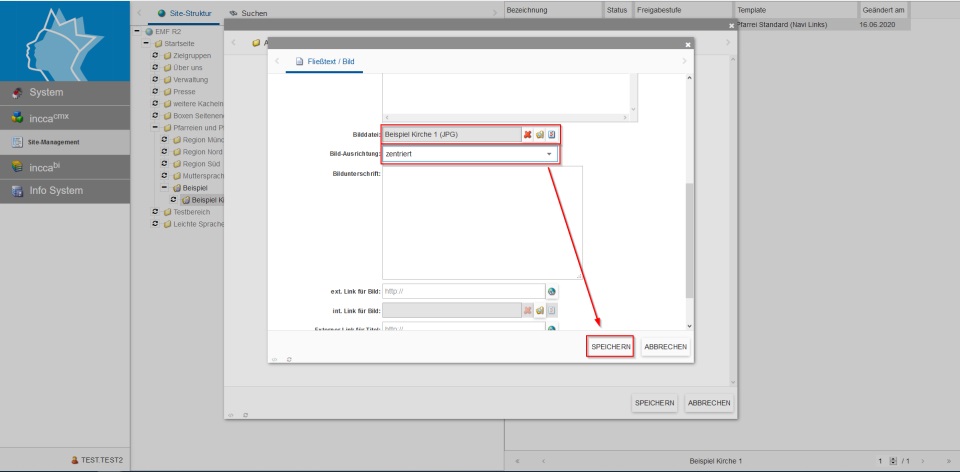Open the details icon at the end of the Bilddatei row
This screenshot has height=472, width=960.
pyautogui.click(x=551, y=134)
